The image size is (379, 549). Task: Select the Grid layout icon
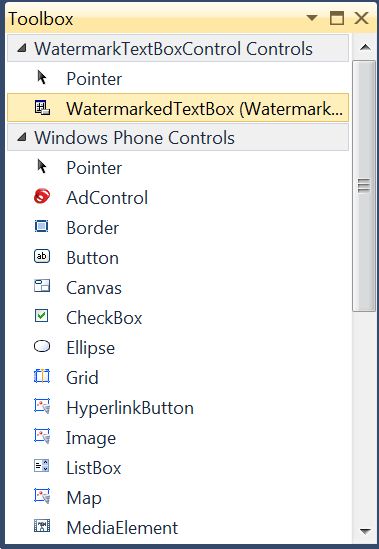[42, 376]
